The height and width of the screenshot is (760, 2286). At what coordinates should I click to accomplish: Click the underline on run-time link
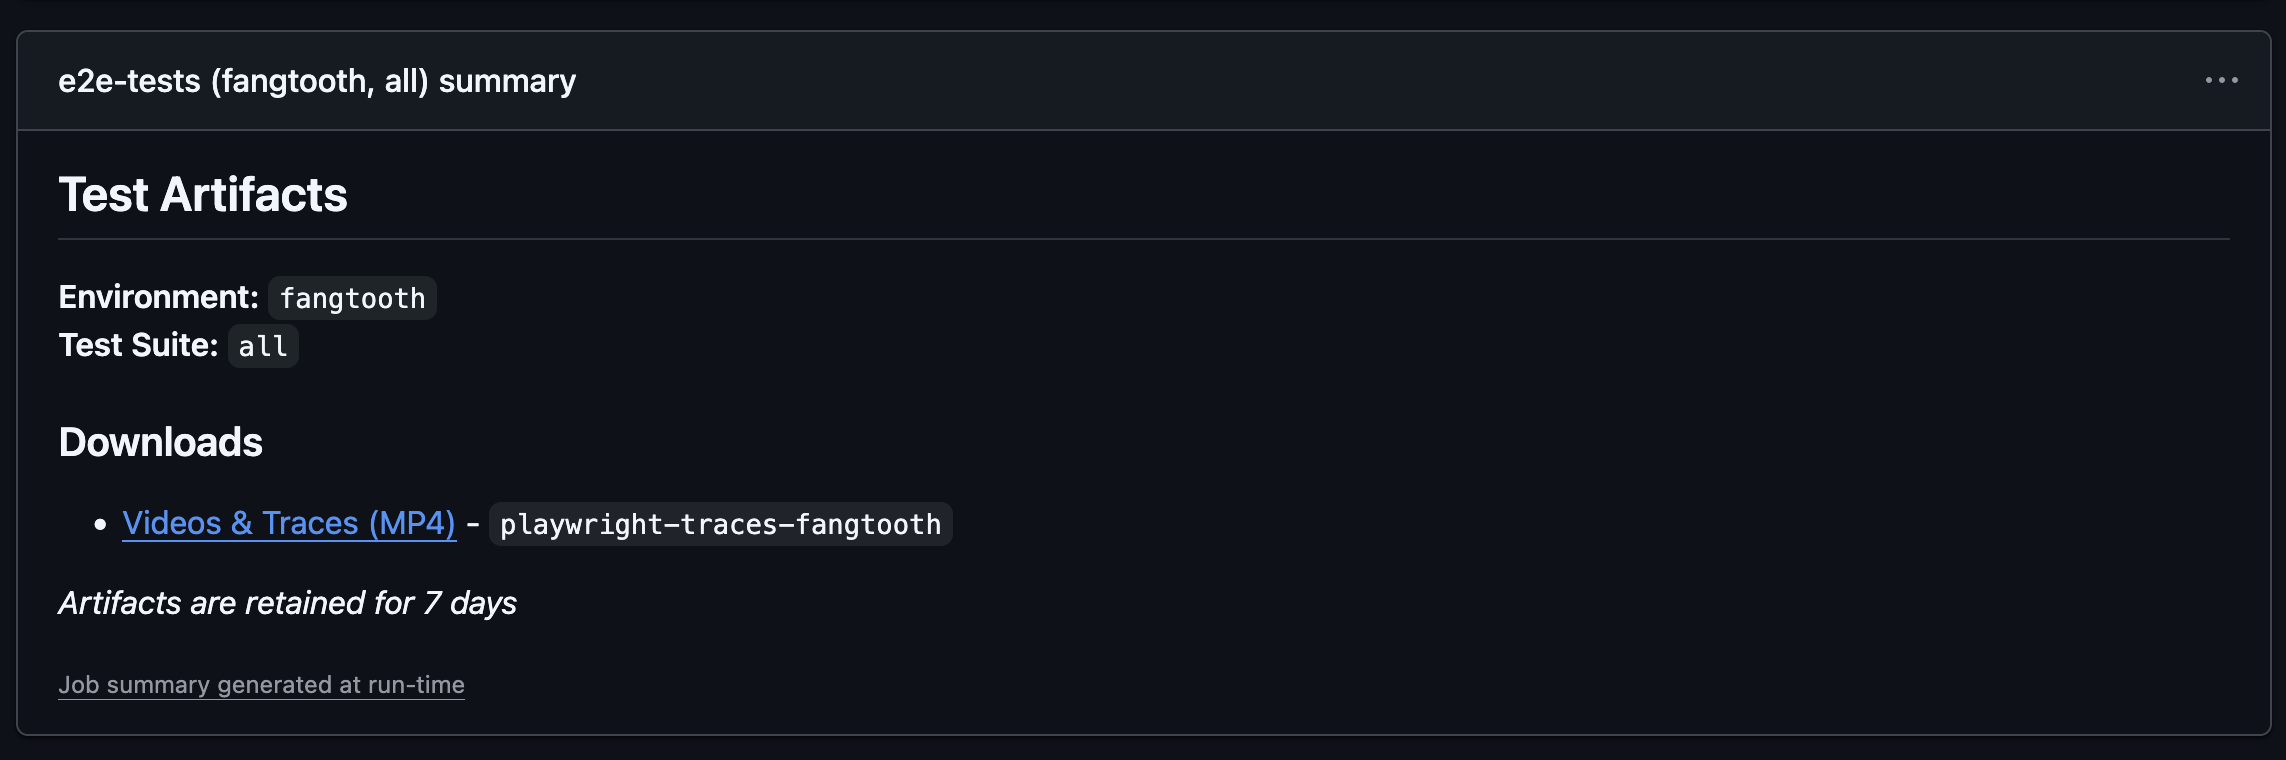click(262, 699)
